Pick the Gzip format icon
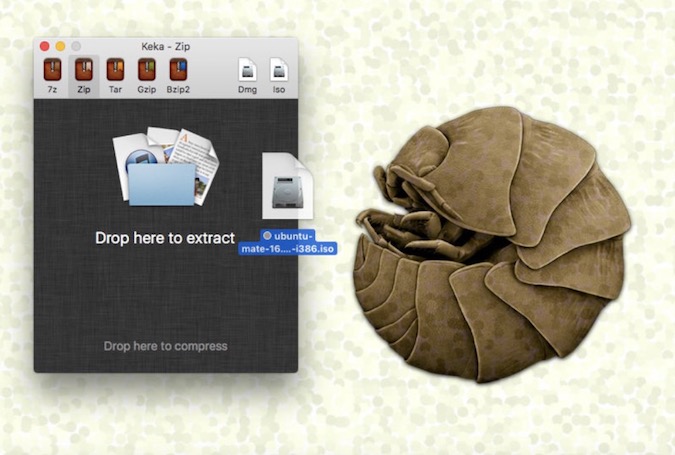The height and width of the screenshot is (455, 675). click(x=146, y=70)
